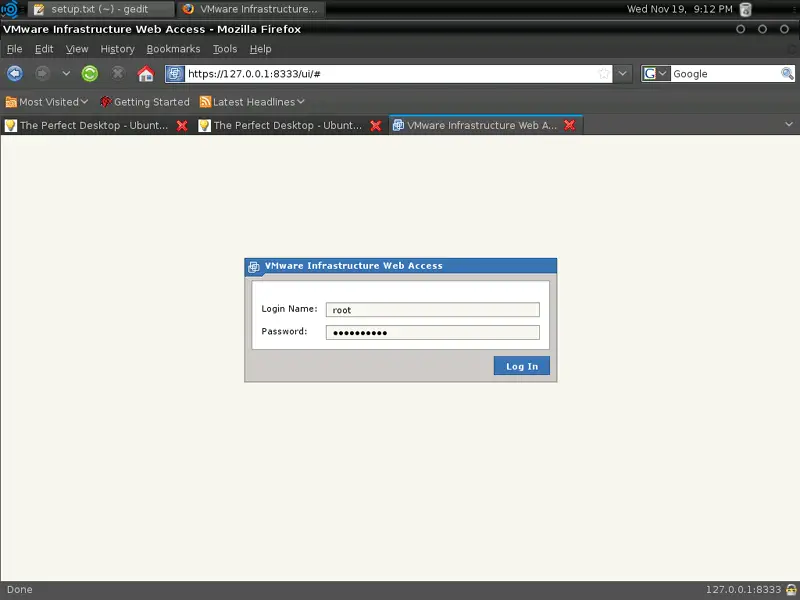Click inside the Google search box
The height and width of the screenshot is (600, 800).
(x=725, y=74)
